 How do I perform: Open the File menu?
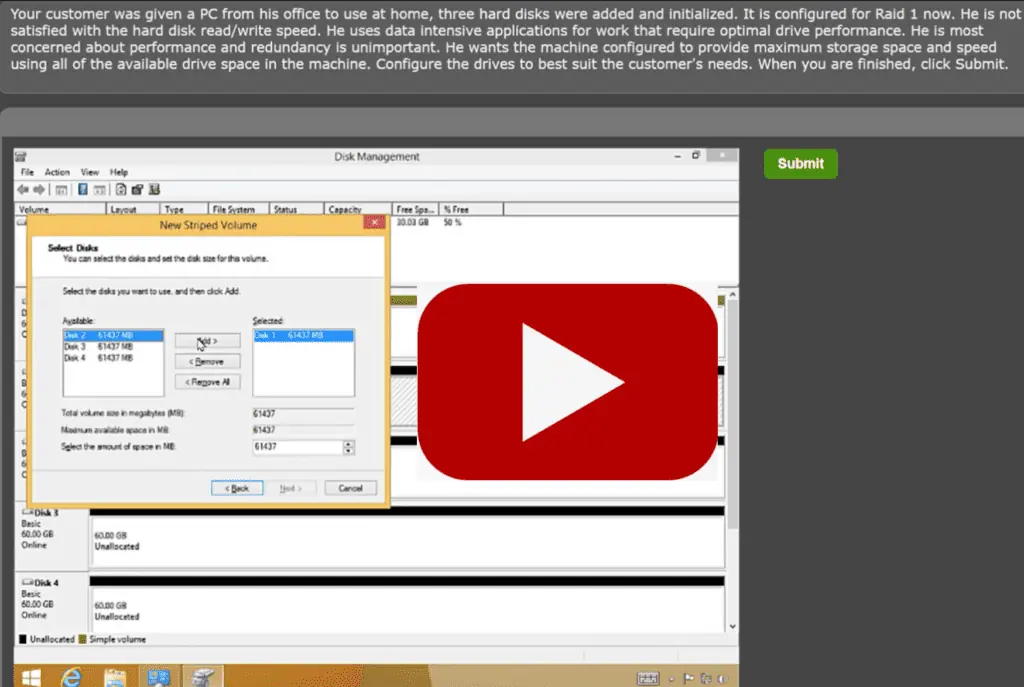27,172
